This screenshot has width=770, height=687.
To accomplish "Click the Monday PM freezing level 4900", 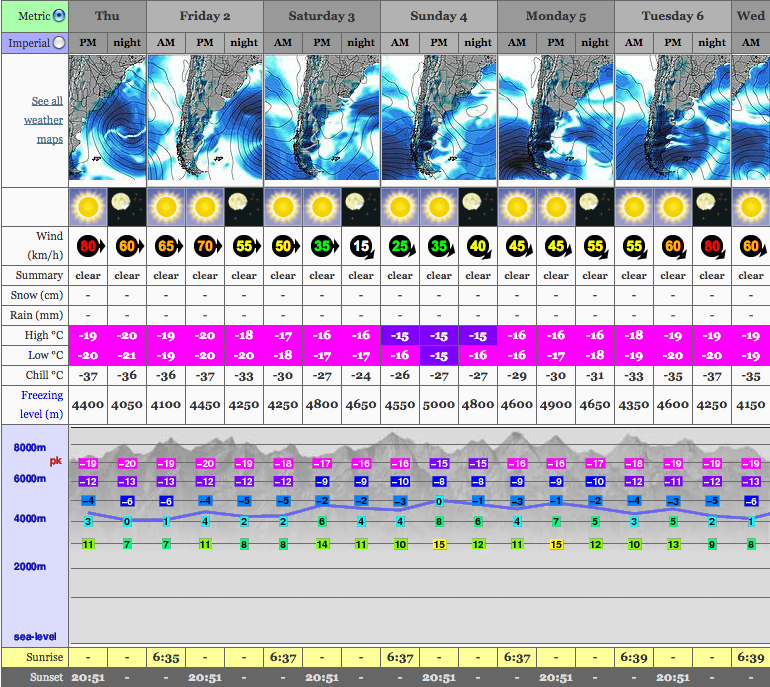I will coord(556,405).
